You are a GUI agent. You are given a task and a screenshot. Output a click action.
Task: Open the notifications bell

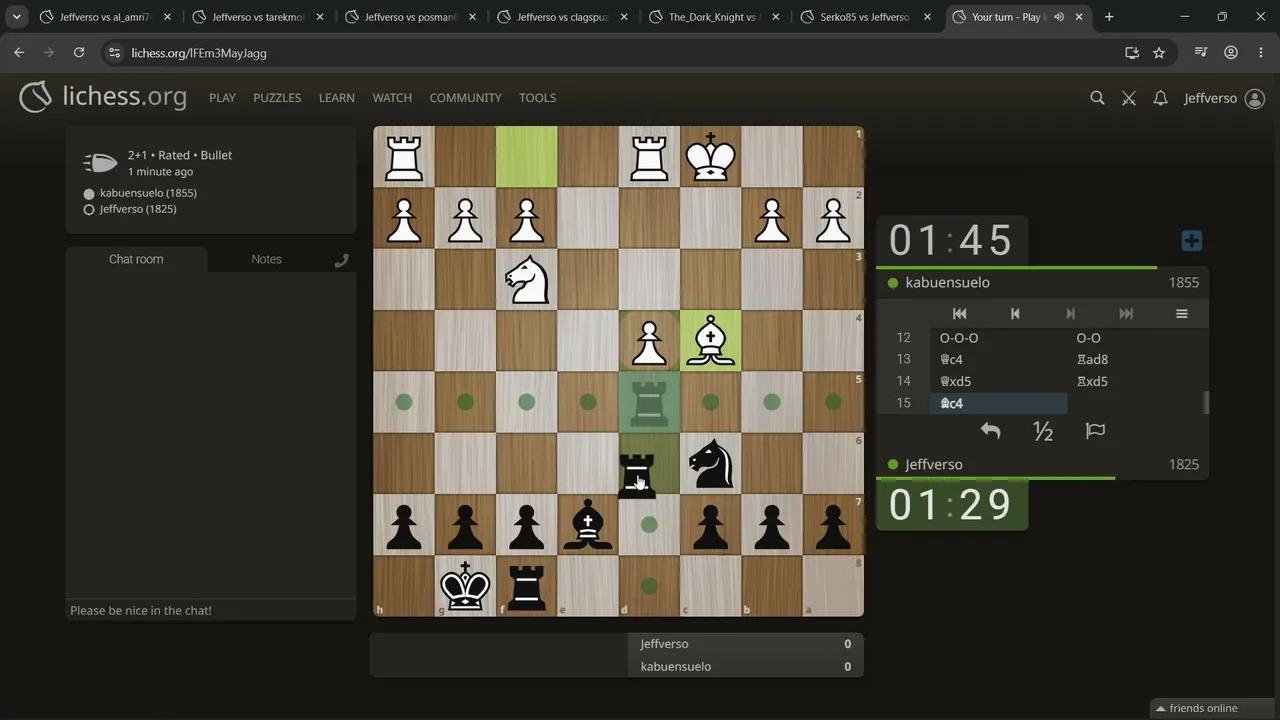(1160, 98)
